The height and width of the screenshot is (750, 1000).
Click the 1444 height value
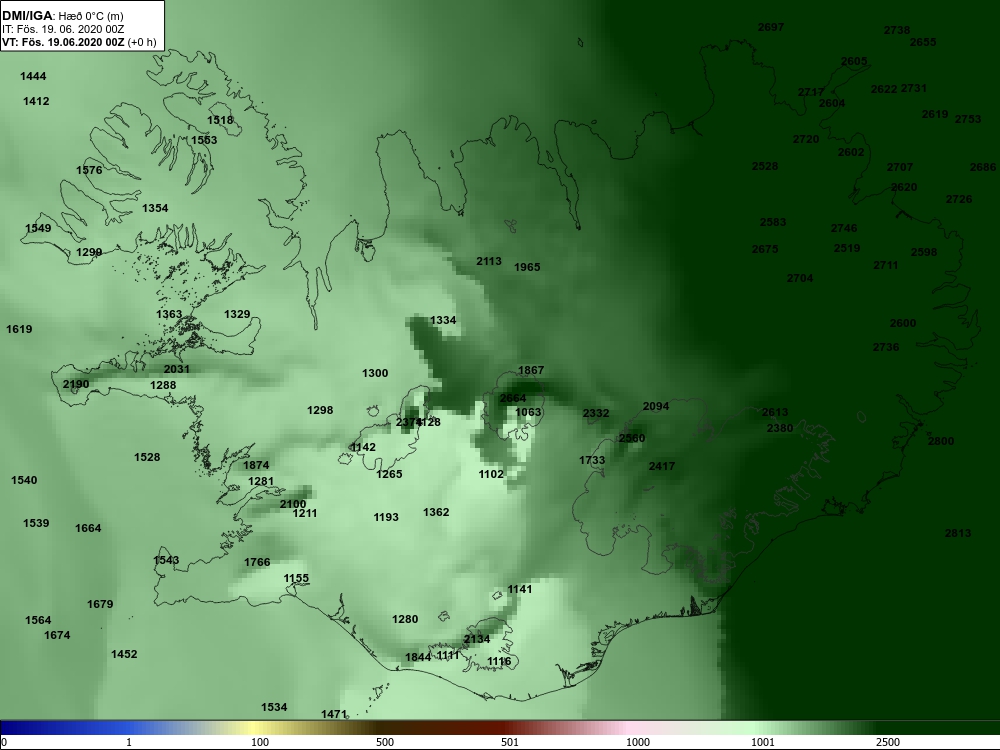coord(33,77)
